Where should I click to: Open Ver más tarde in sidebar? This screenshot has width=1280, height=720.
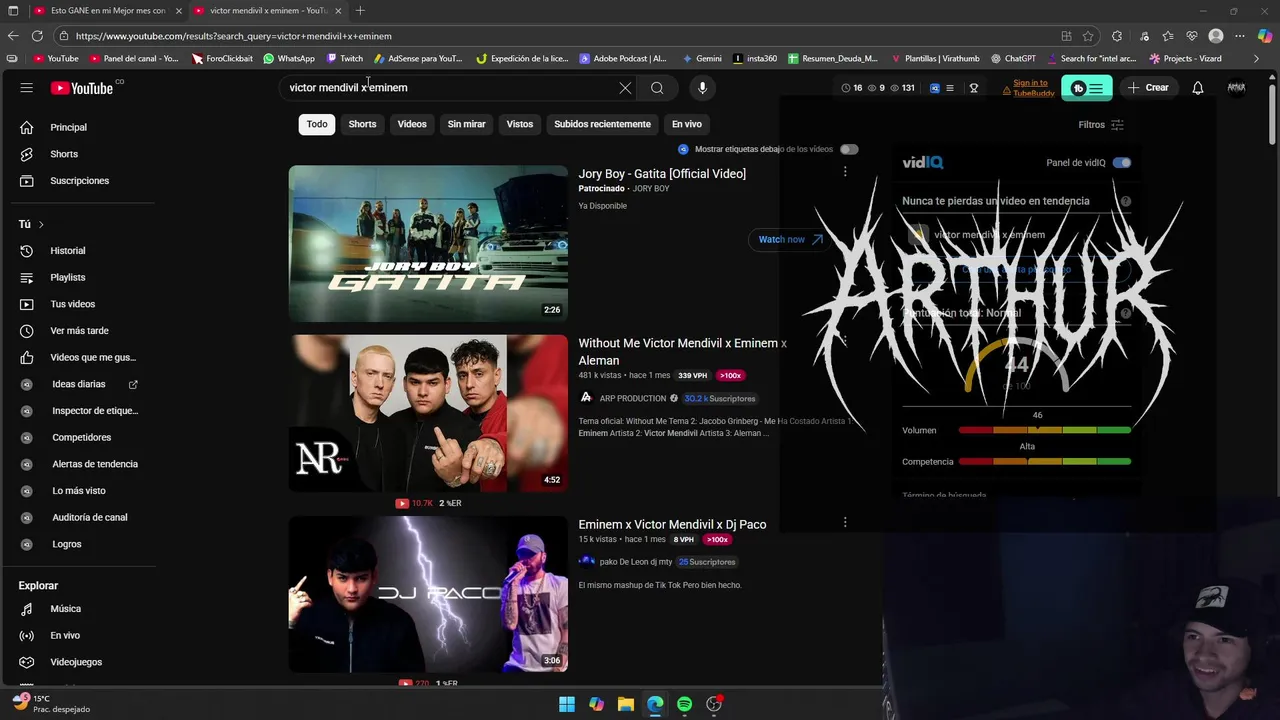(x=79, y=331)
